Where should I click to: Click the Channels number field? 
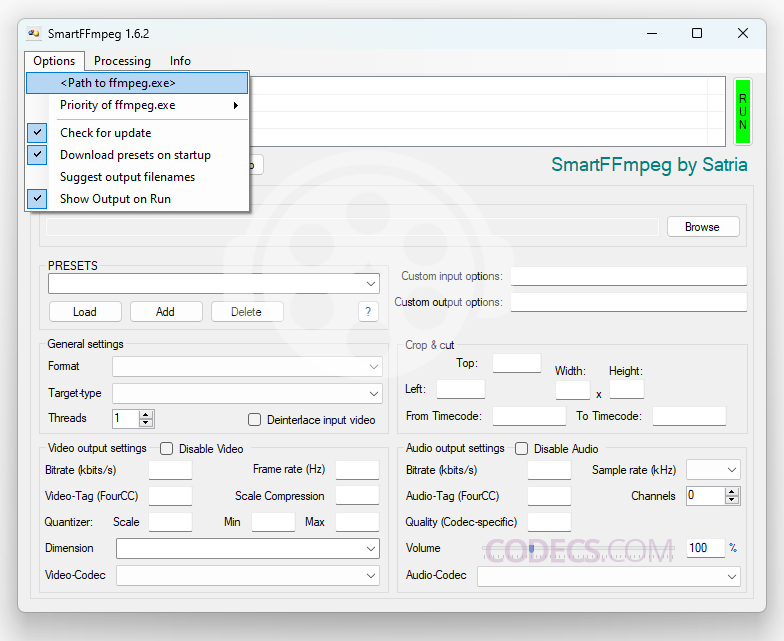point(706,496)
